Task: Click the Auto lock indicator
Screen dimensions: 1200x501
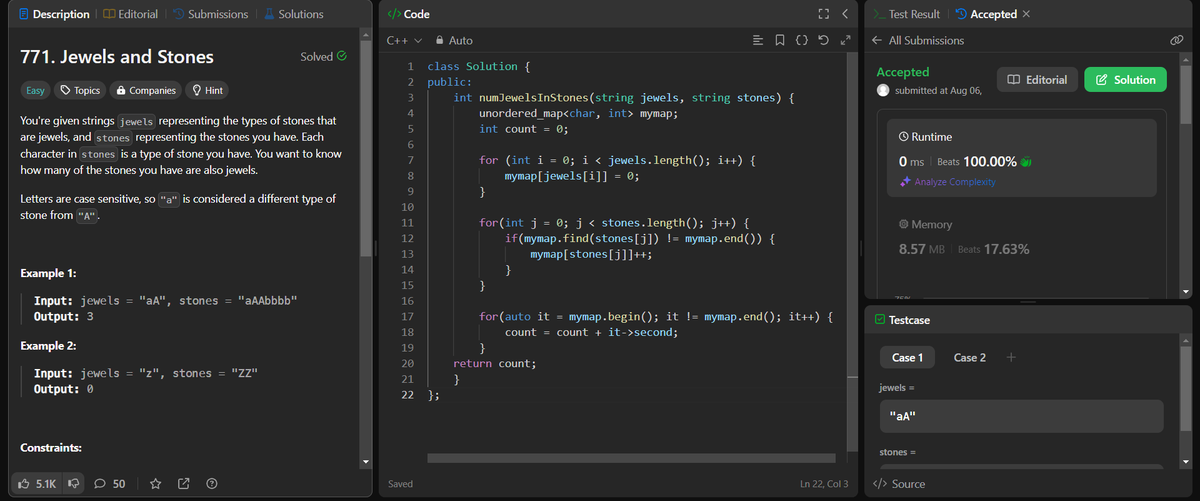Action: click(454, 41)
